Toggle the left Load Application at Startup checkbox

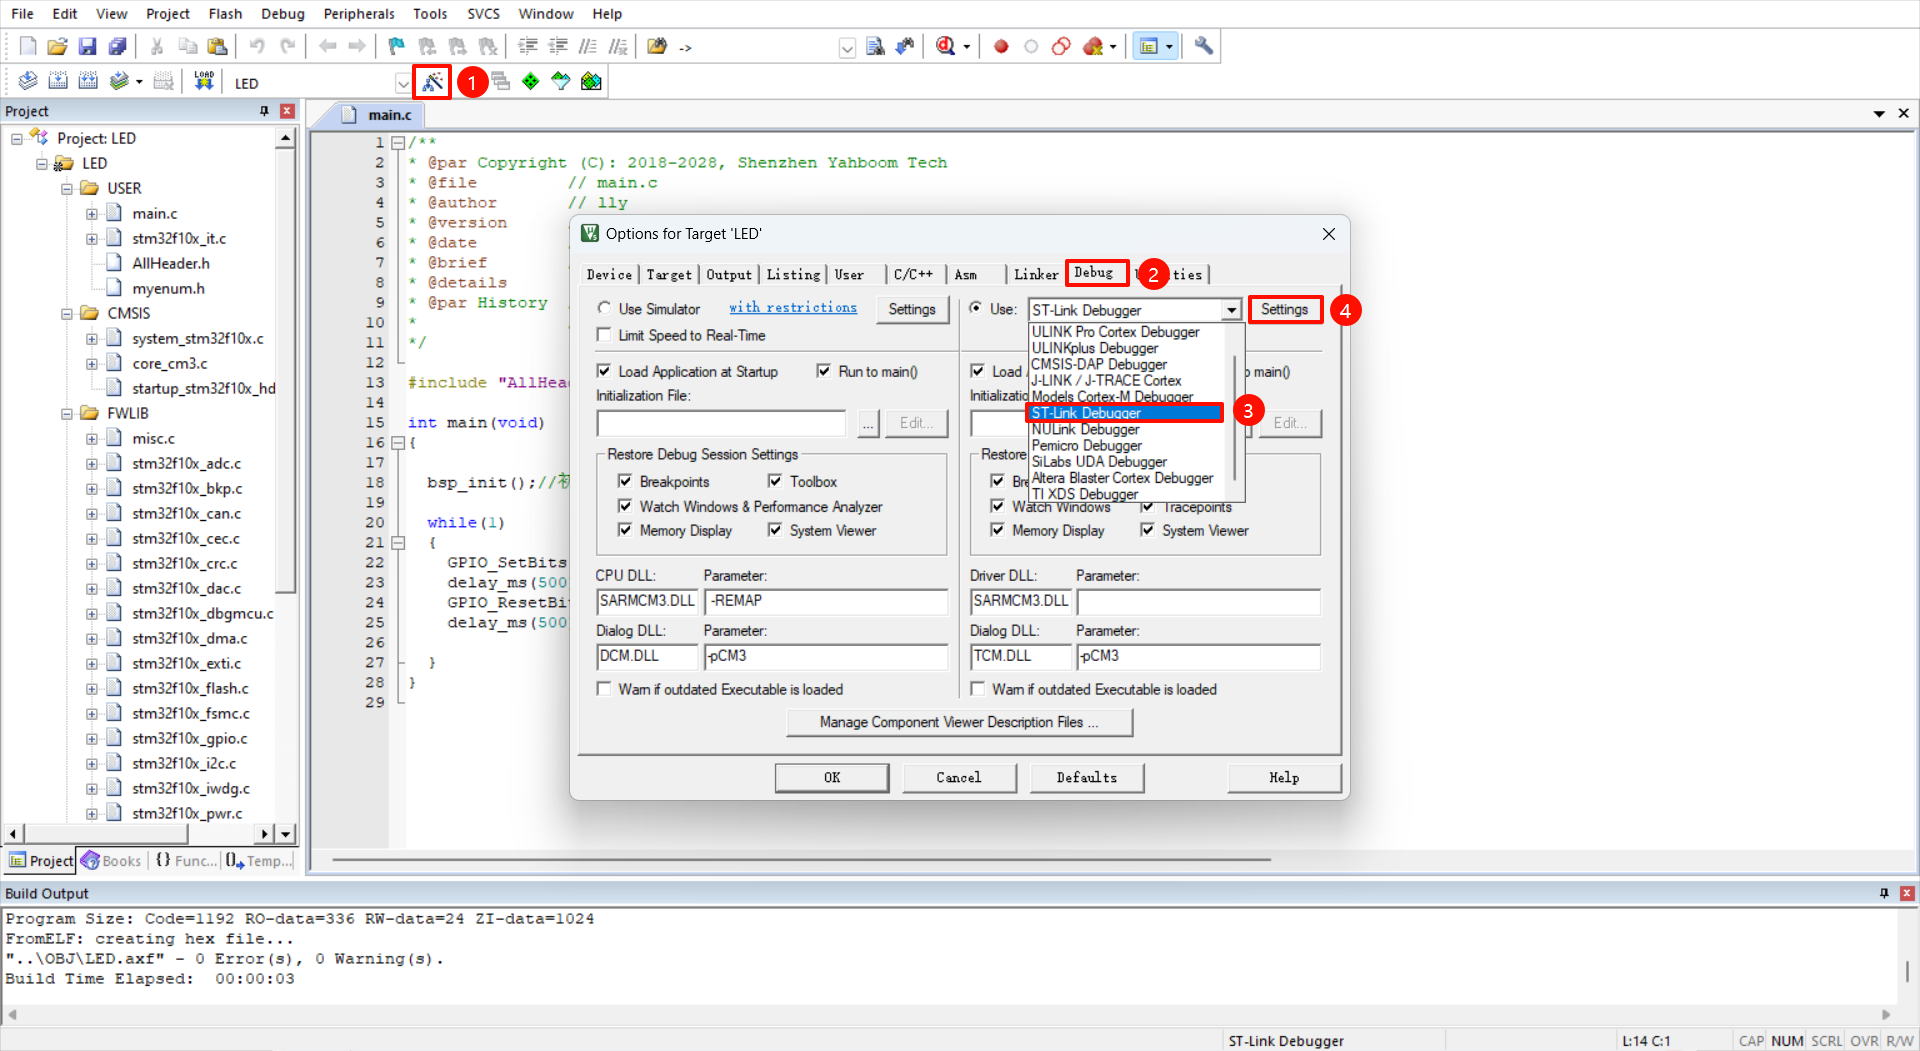[x=604, y=371]
